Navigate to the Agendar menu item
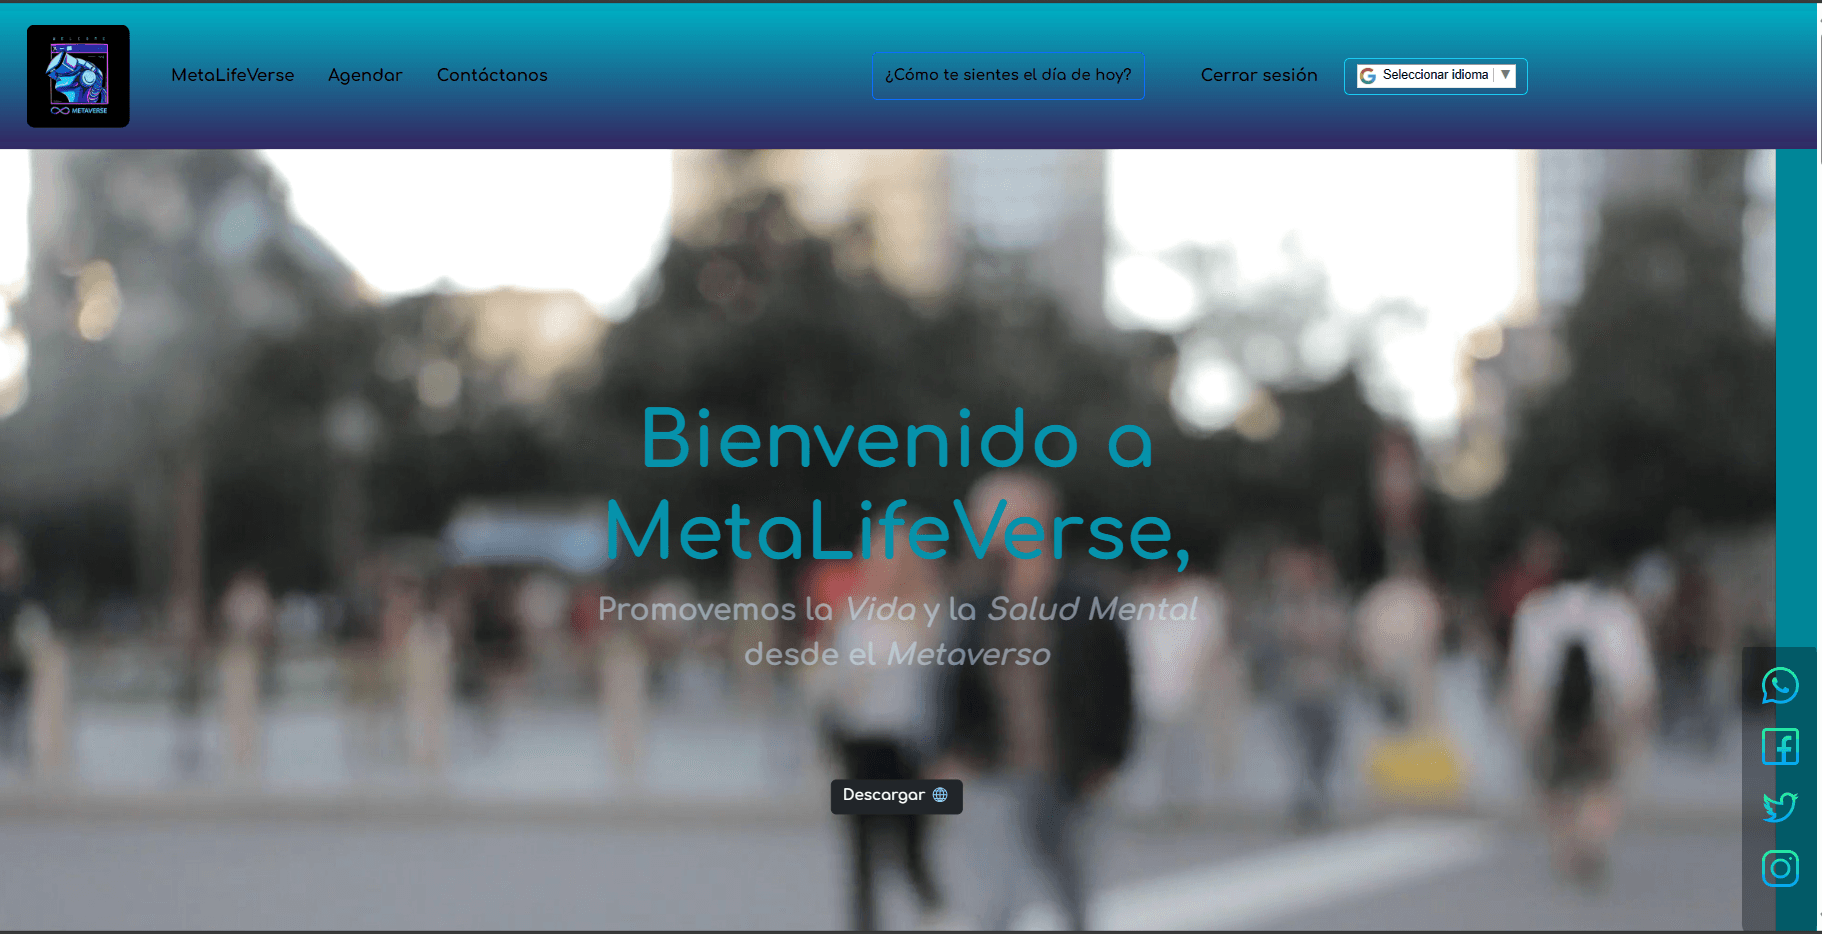 pyautogui.click(x=365, y=75)
